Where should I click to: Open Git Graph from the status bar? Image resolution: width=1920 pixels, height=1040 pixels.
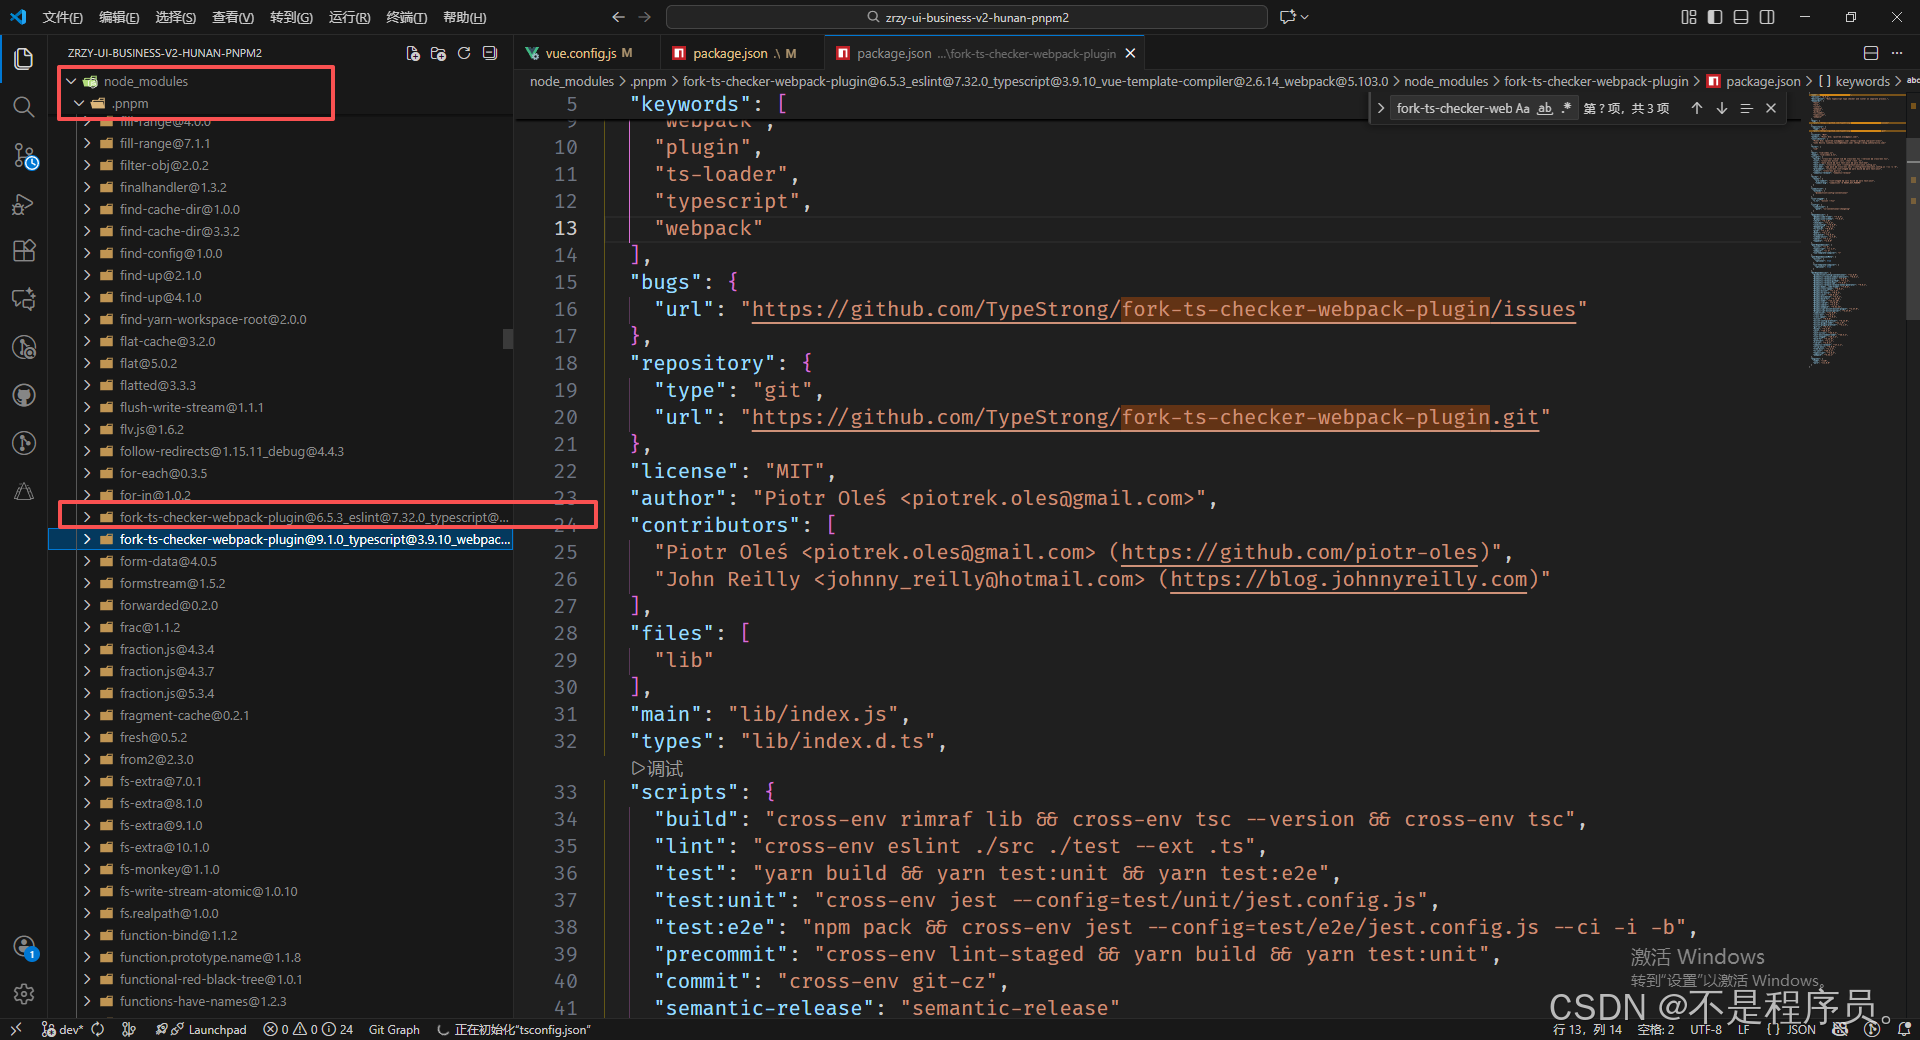(394, 1029)
